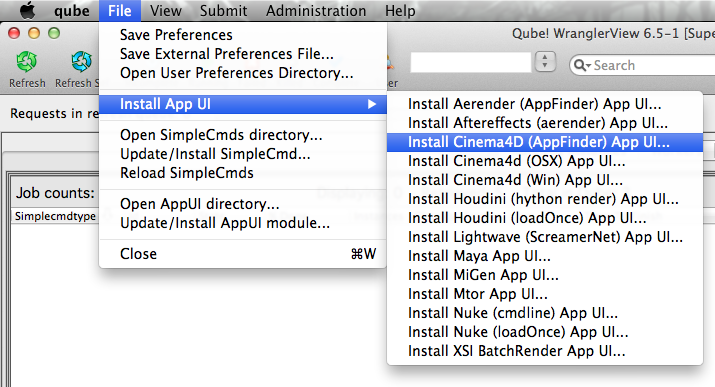Choose Update/Install AppUI module
The image size is (715, 387).
tap(225, 223)
